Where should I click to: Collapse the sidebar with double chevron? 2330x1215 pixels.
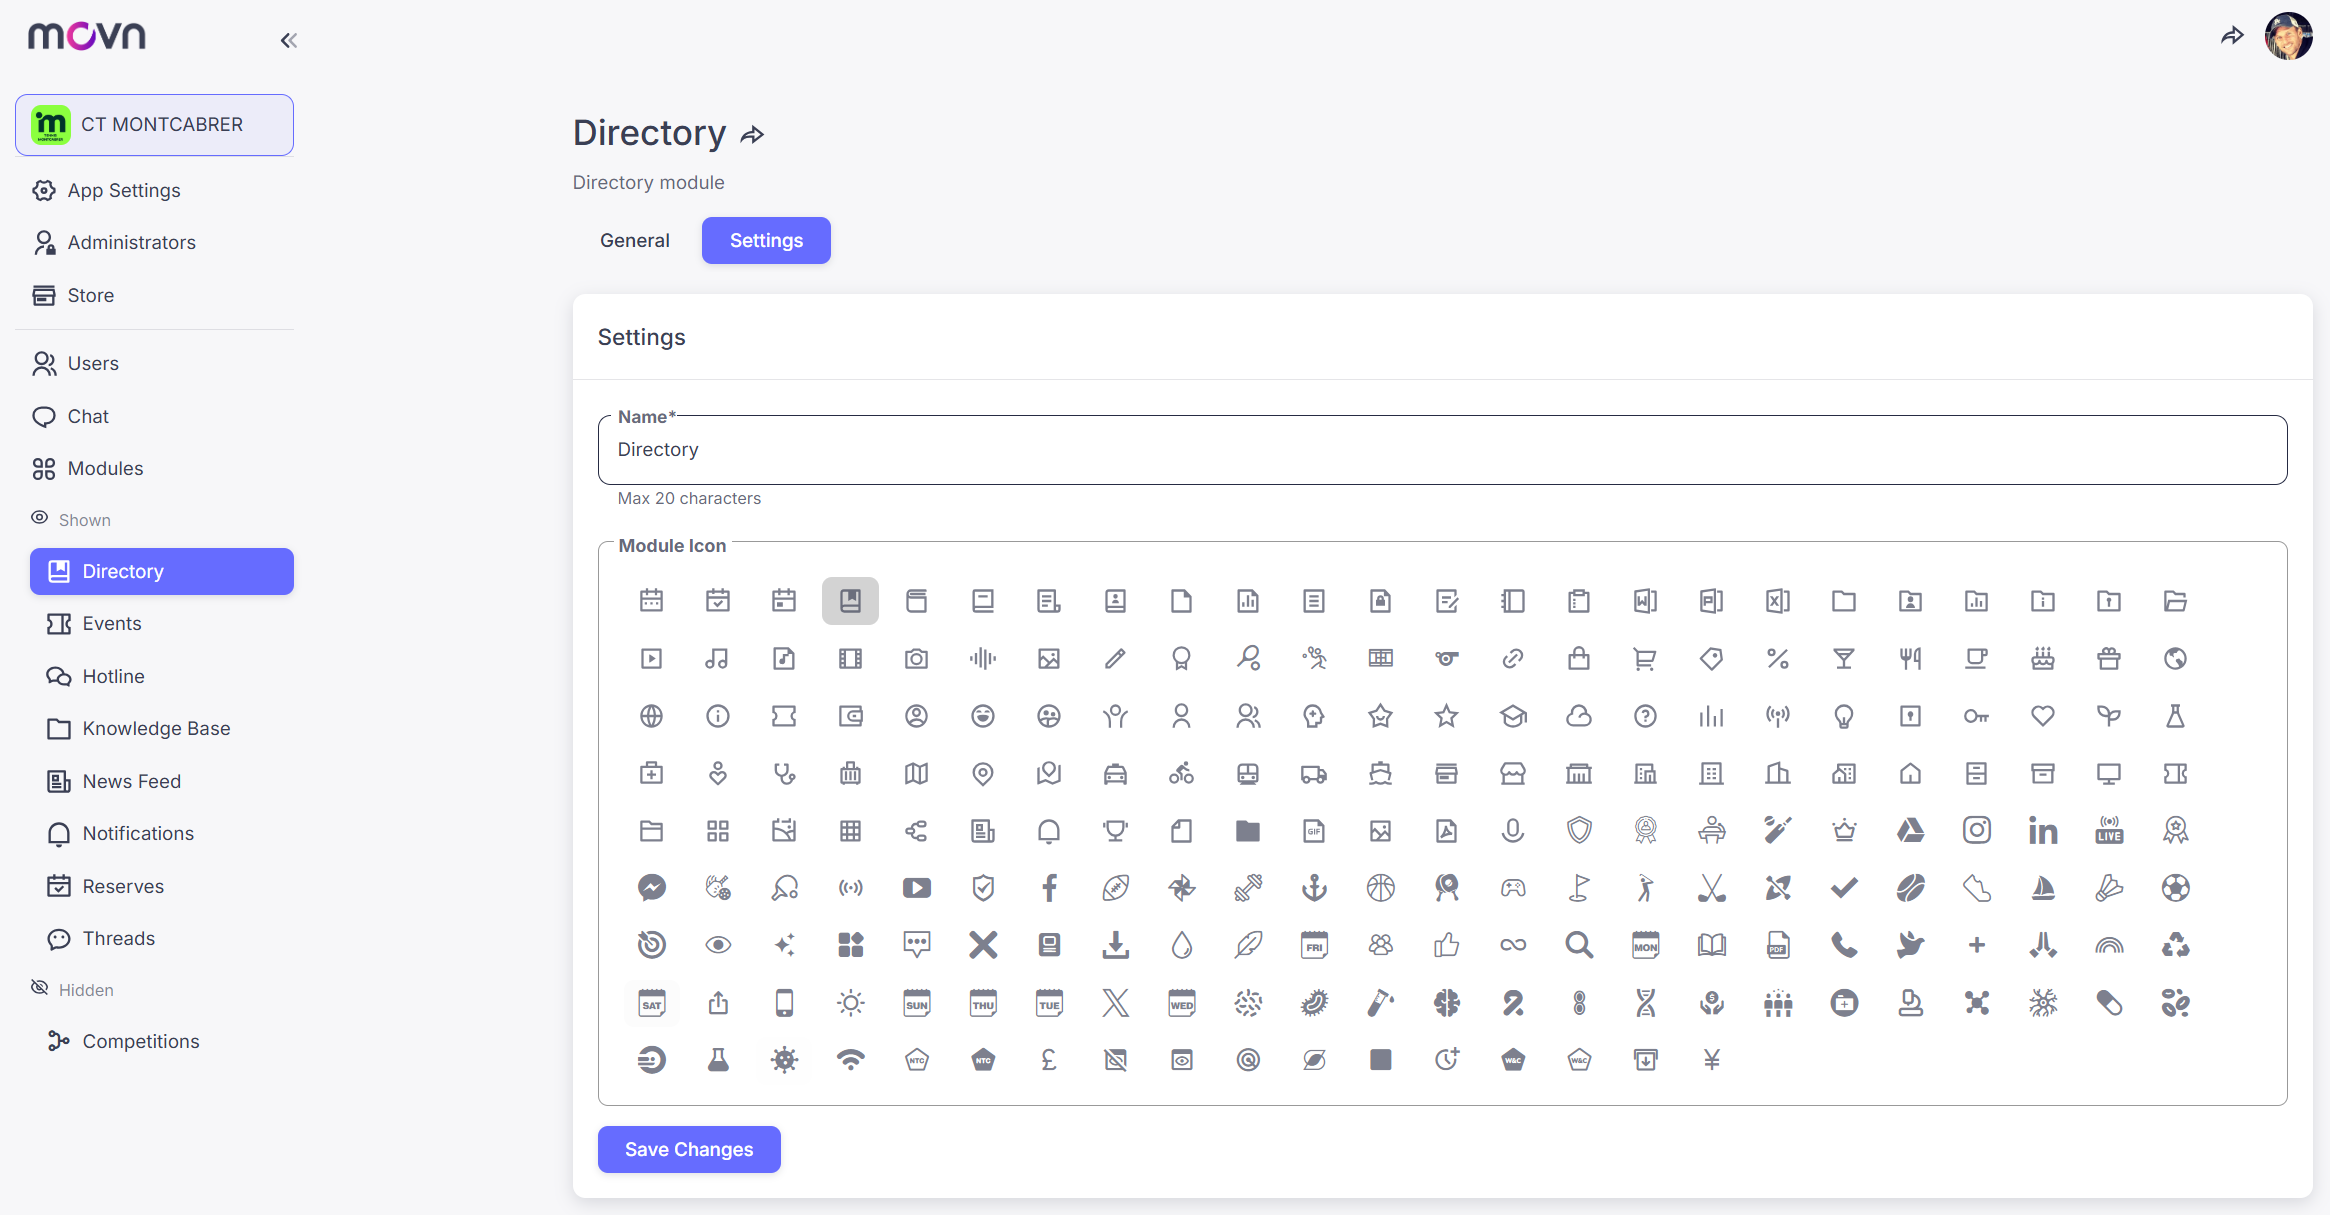[288, 40]
